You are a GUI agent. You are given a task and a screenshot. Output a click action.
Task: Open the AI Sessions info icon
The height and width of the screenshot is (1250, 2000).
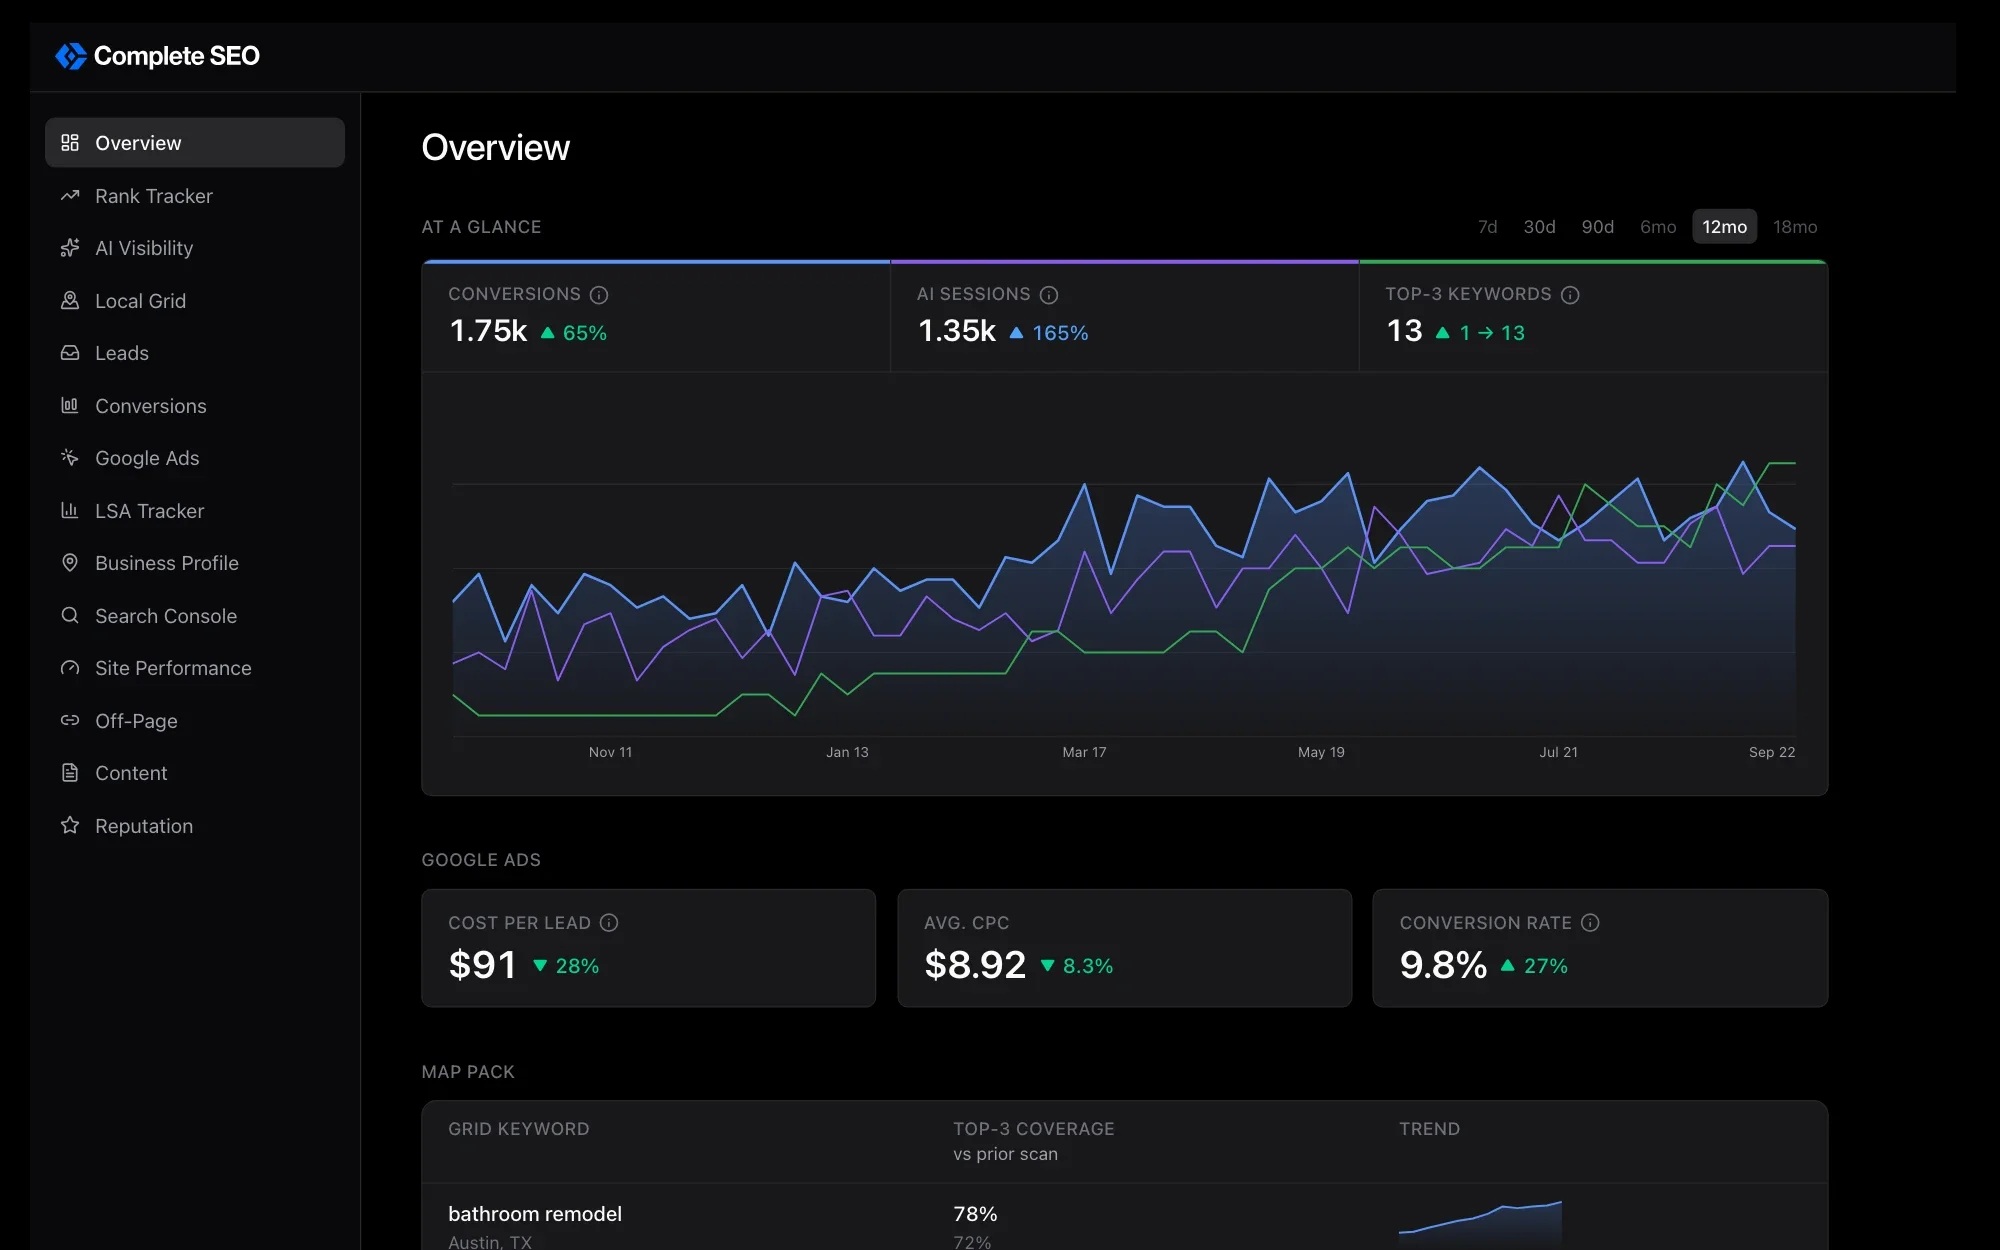point(1049,295)
